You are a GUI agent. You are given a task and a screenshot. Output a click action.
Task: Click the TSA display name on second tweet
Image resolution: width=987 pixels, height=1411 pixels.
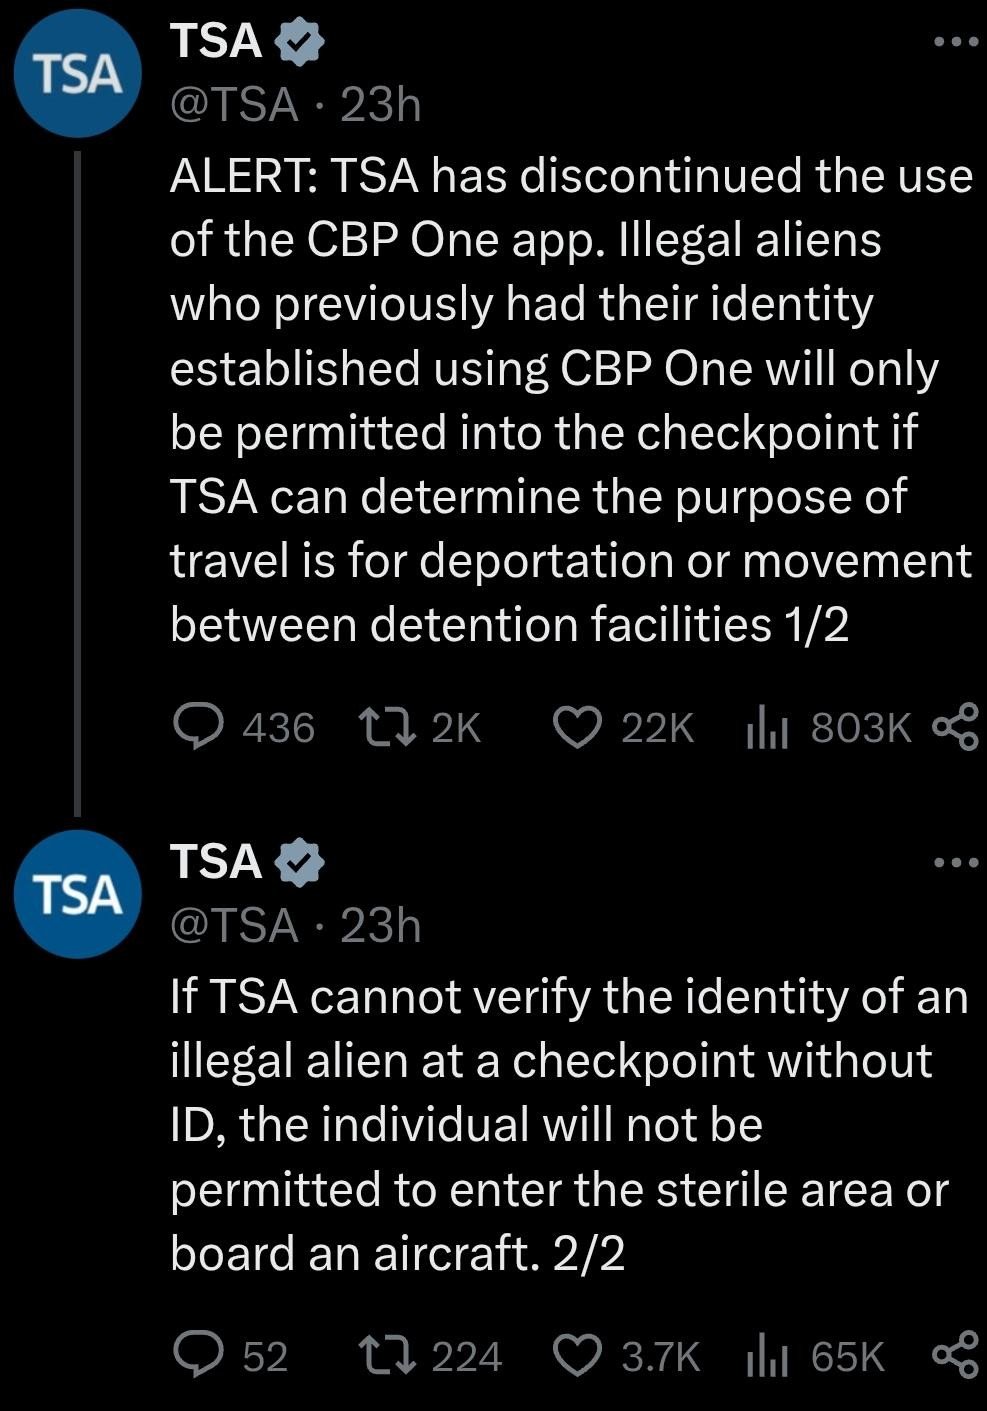coord(217,862)
